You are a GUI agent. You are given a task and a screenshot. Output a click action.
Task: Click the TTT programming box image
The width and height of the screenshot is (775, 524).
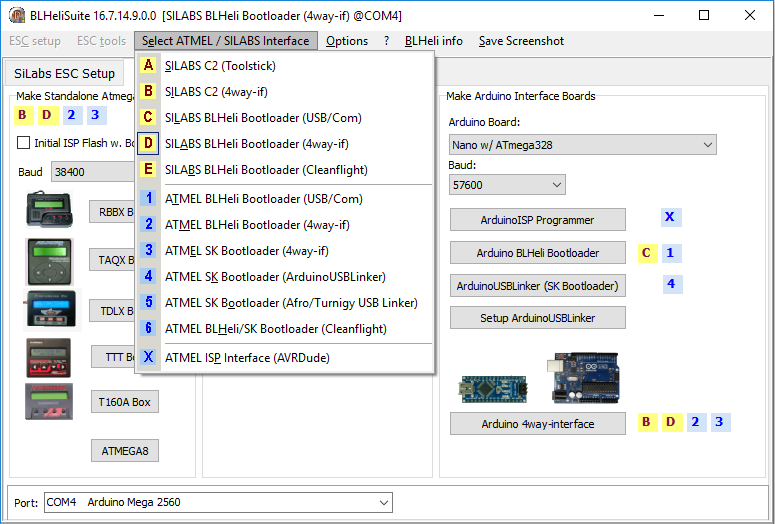48,357
